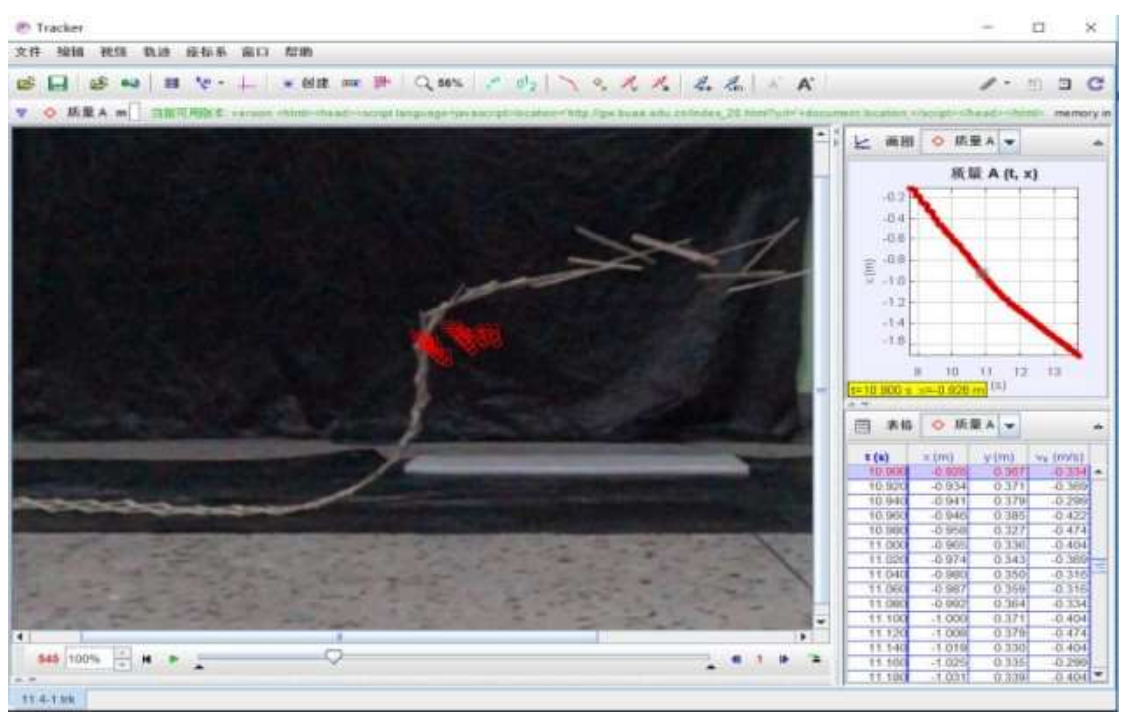
Task: Open the track control icon beside 创建
Action: [351, 83]
